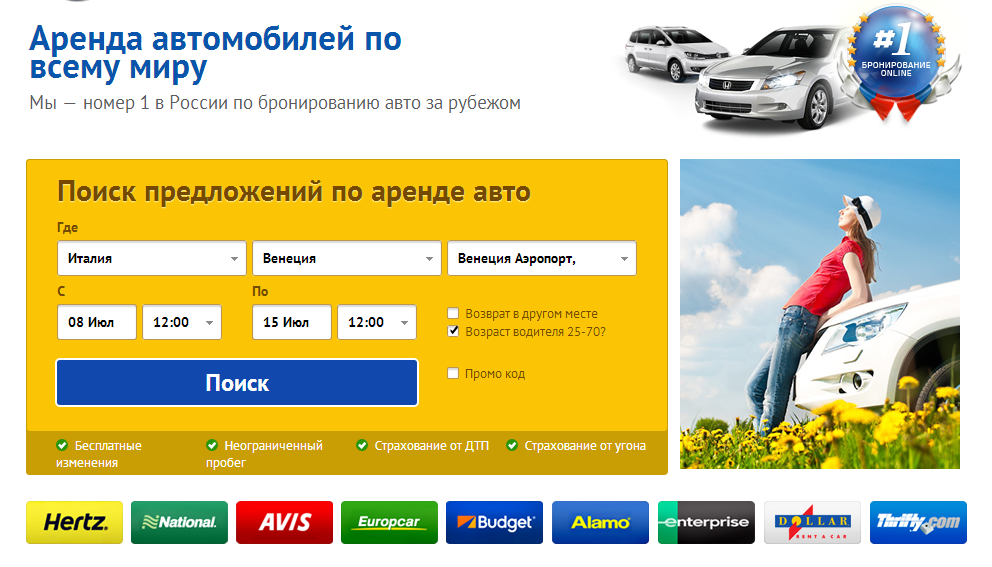The height and width of the screenshot is (567, 992).
Task: Change the pickup time 12:00 dropdown
Action: point(182,322)
